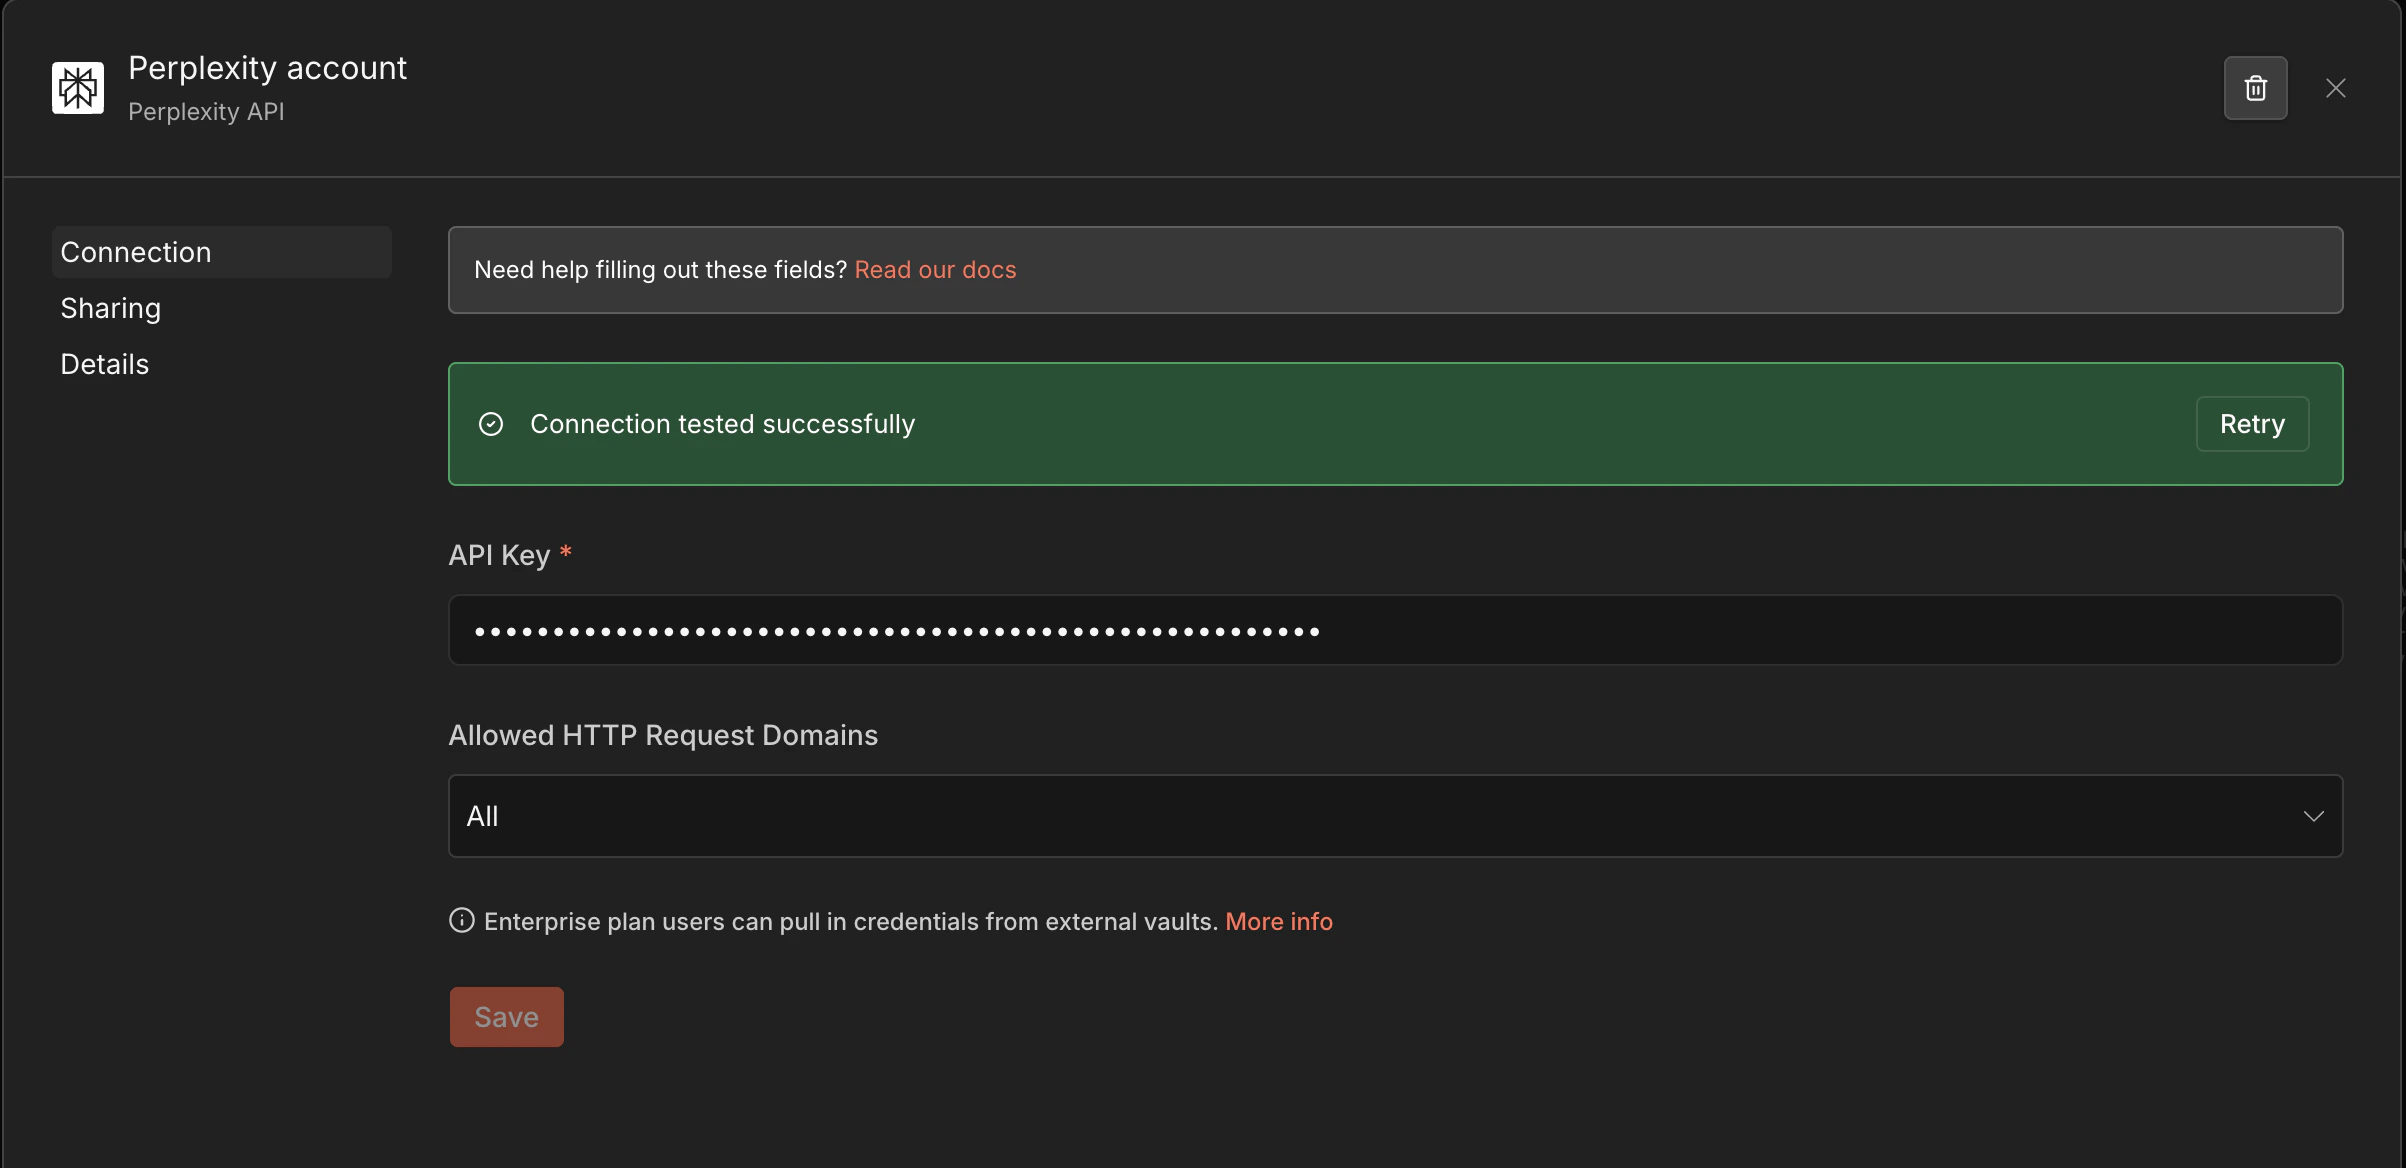This screenshot has width=2406, height=1168.
Task: Open the Details tab
Action: click(104, 364)
